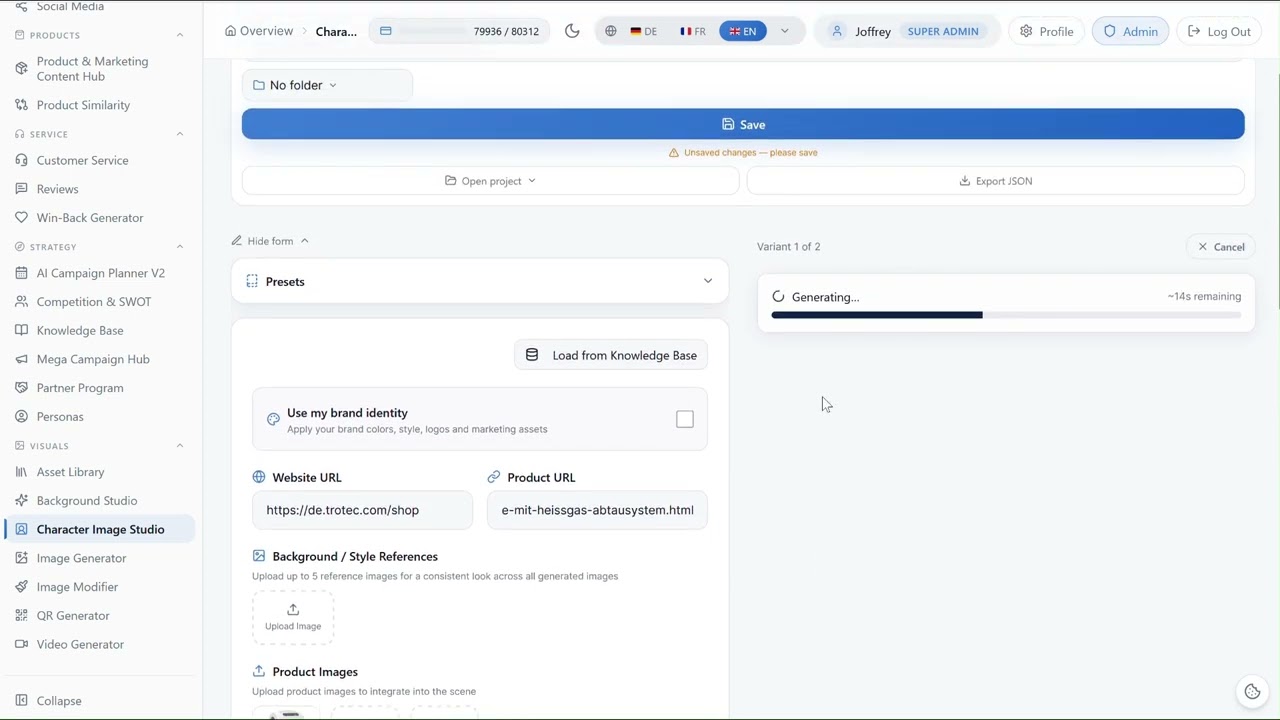1280x720 pixels.
Task: Click the brand identity palette icon
Action: 273,419
